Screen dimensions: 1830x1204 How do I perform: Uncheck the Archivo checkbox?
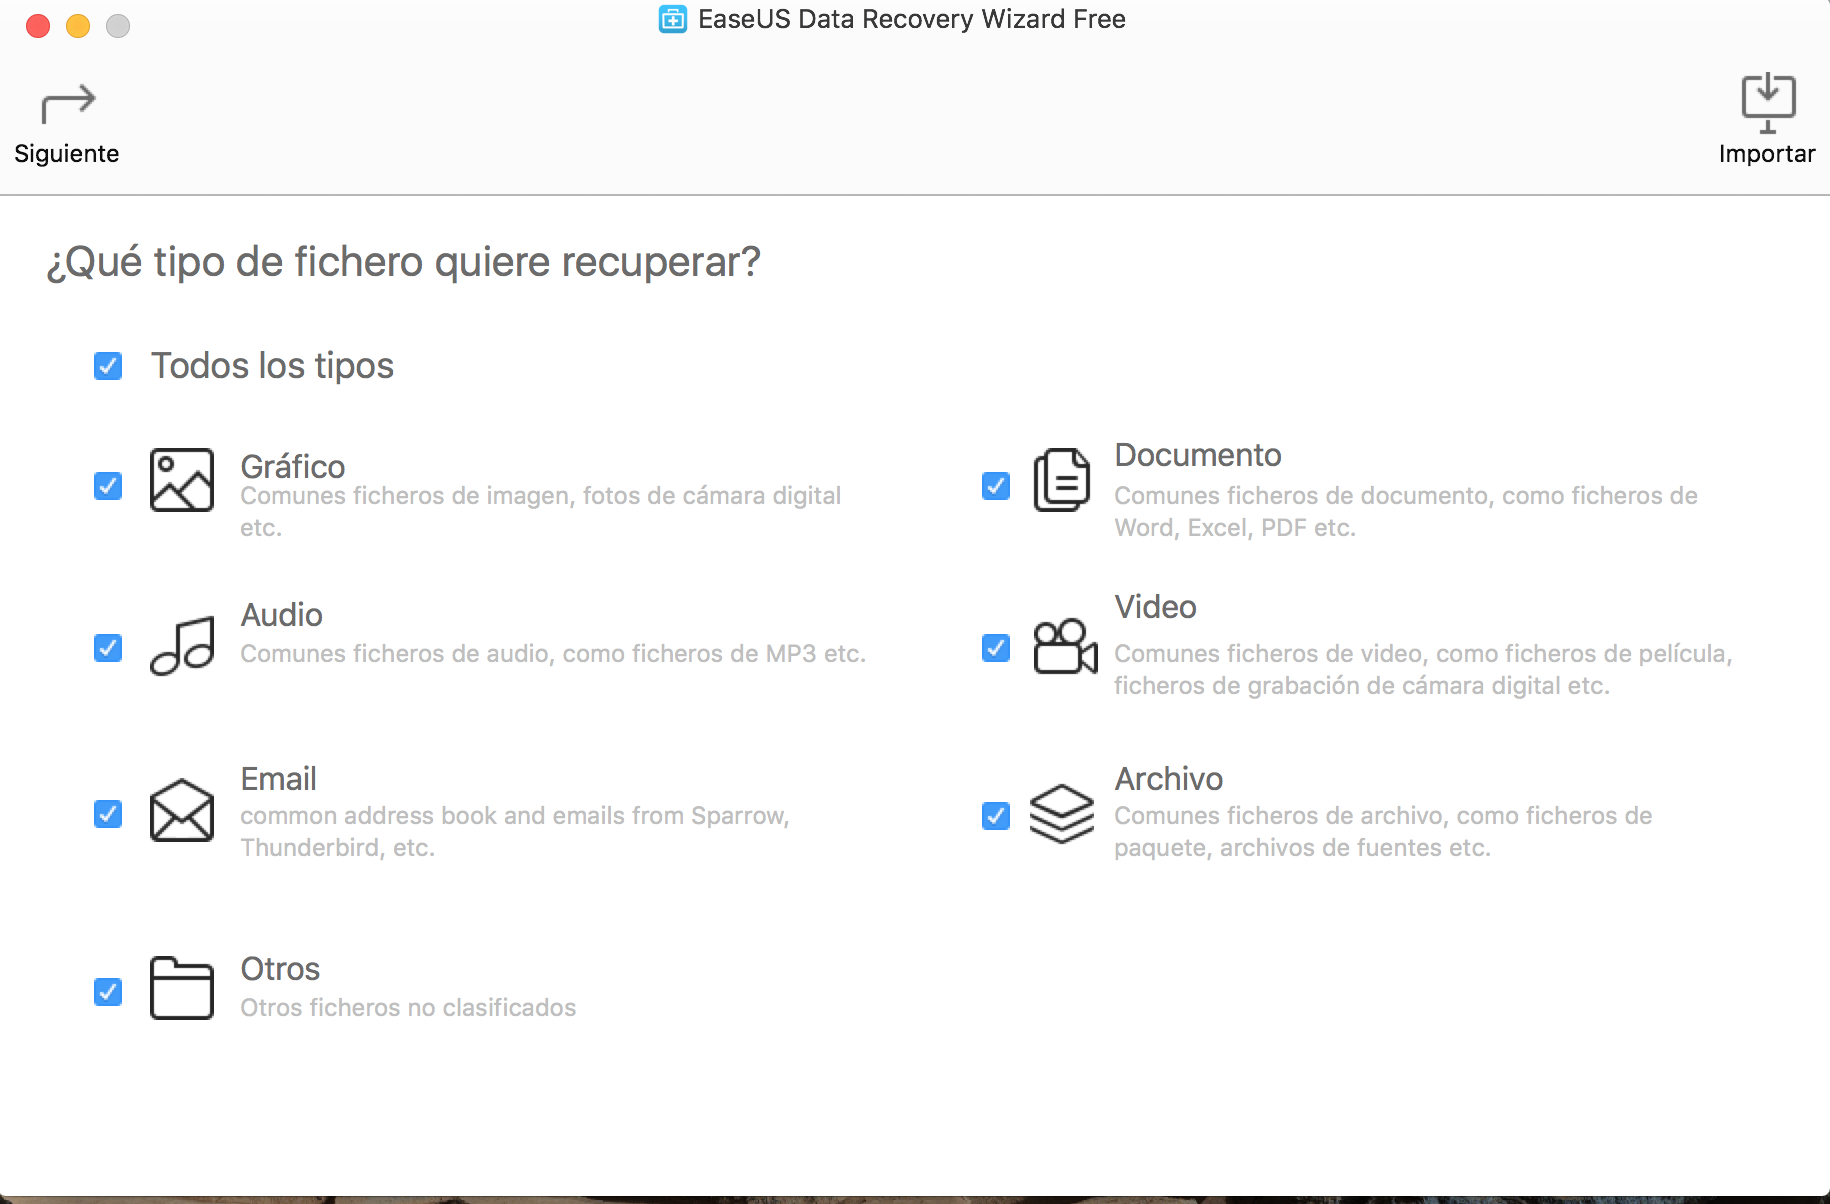(996, 816)
